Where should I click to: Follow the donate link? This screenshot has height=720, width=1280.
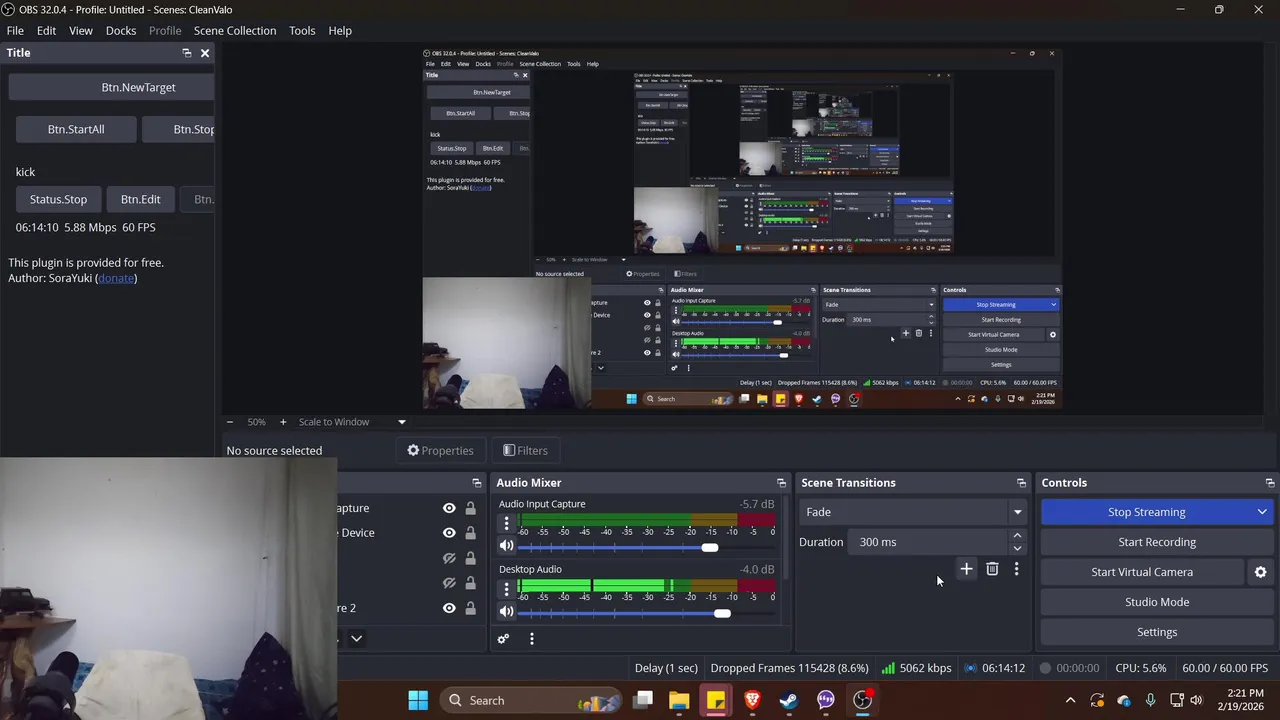[x=116, y=278]
